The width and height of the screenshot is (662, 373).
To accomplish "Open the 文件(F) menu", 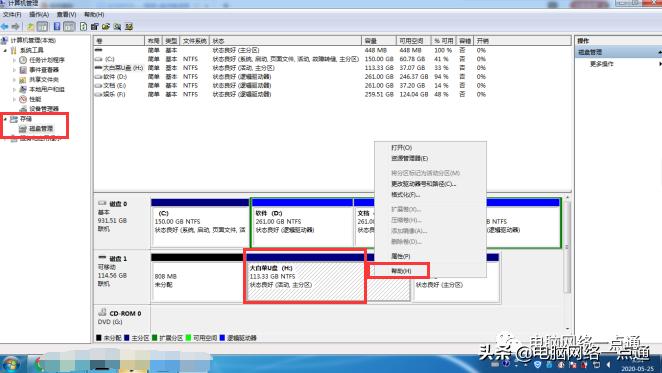I will [12, 14].
